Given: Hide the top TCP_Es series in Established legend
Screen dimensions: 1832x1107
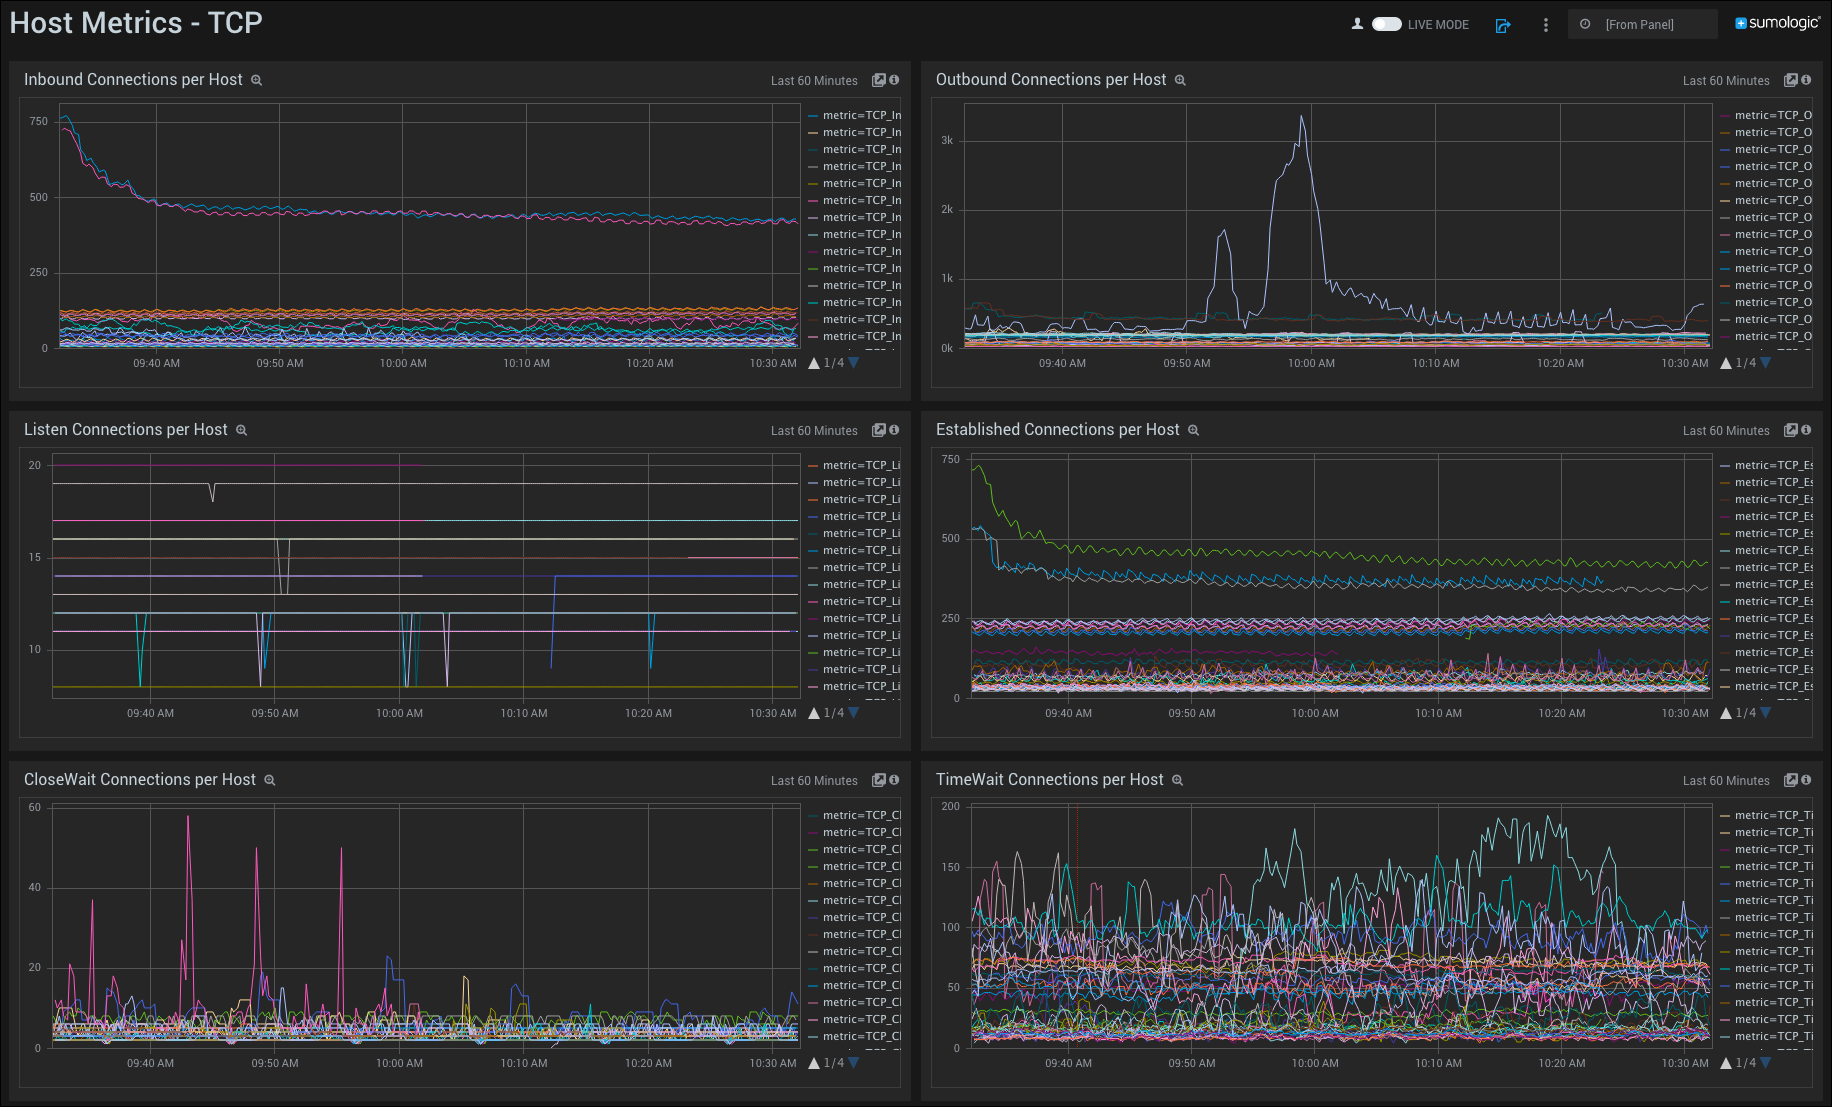Looking at the screenshot, I should [x=1775, y=465].
